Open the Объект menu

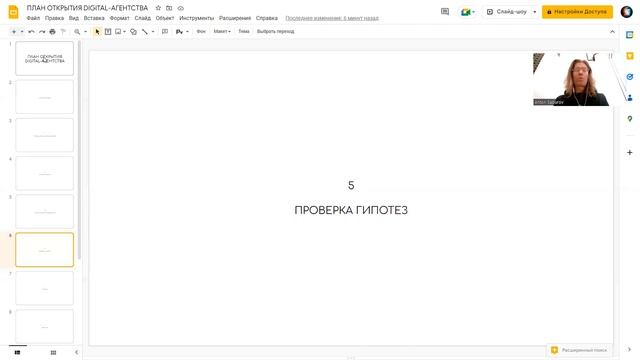(x=165, y=18)
